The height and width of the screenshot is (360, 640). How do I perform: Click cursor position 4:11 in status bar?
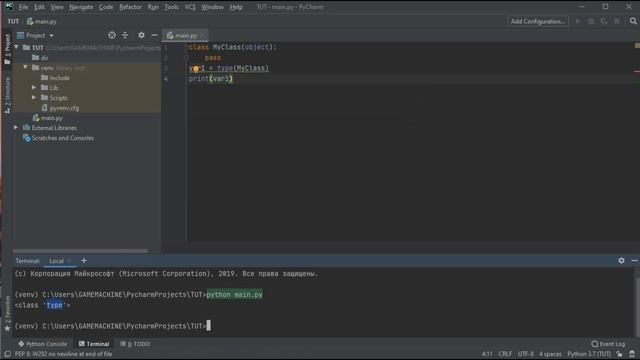point(487,354)
